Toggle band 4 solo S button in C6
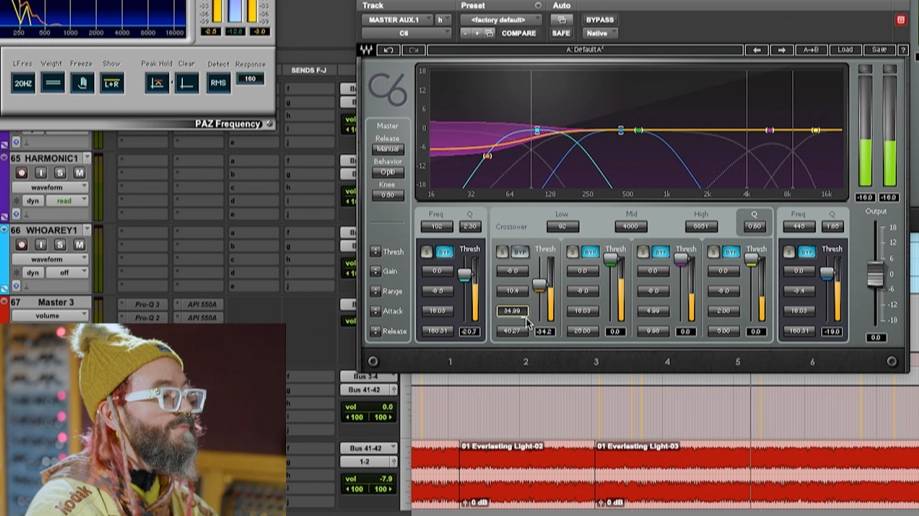This screenshot has height=516, width=919. point(643,252)
